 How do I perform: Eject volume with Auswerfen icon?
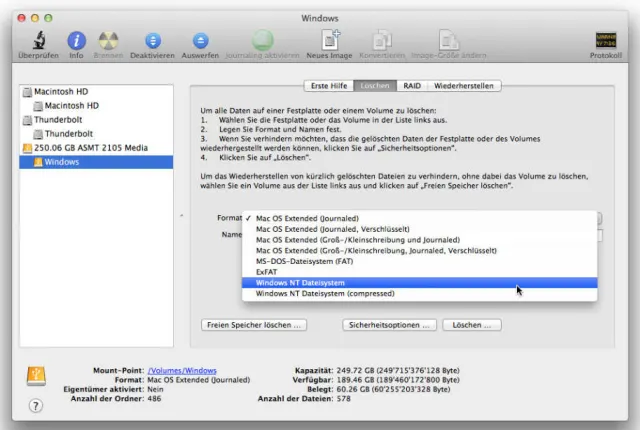click(x=200, y=41)
